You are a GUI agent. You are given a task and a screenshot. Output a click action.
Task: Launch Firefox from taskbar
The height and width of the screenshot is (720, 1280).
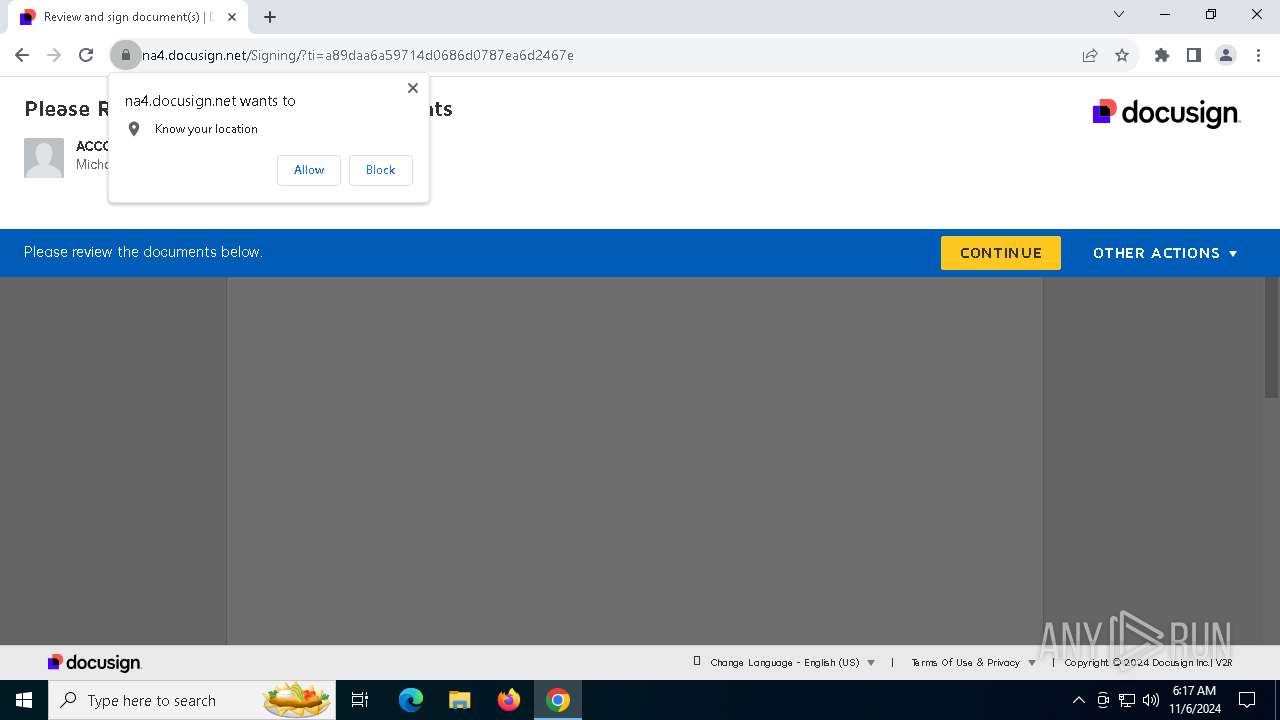click(509, 700)
